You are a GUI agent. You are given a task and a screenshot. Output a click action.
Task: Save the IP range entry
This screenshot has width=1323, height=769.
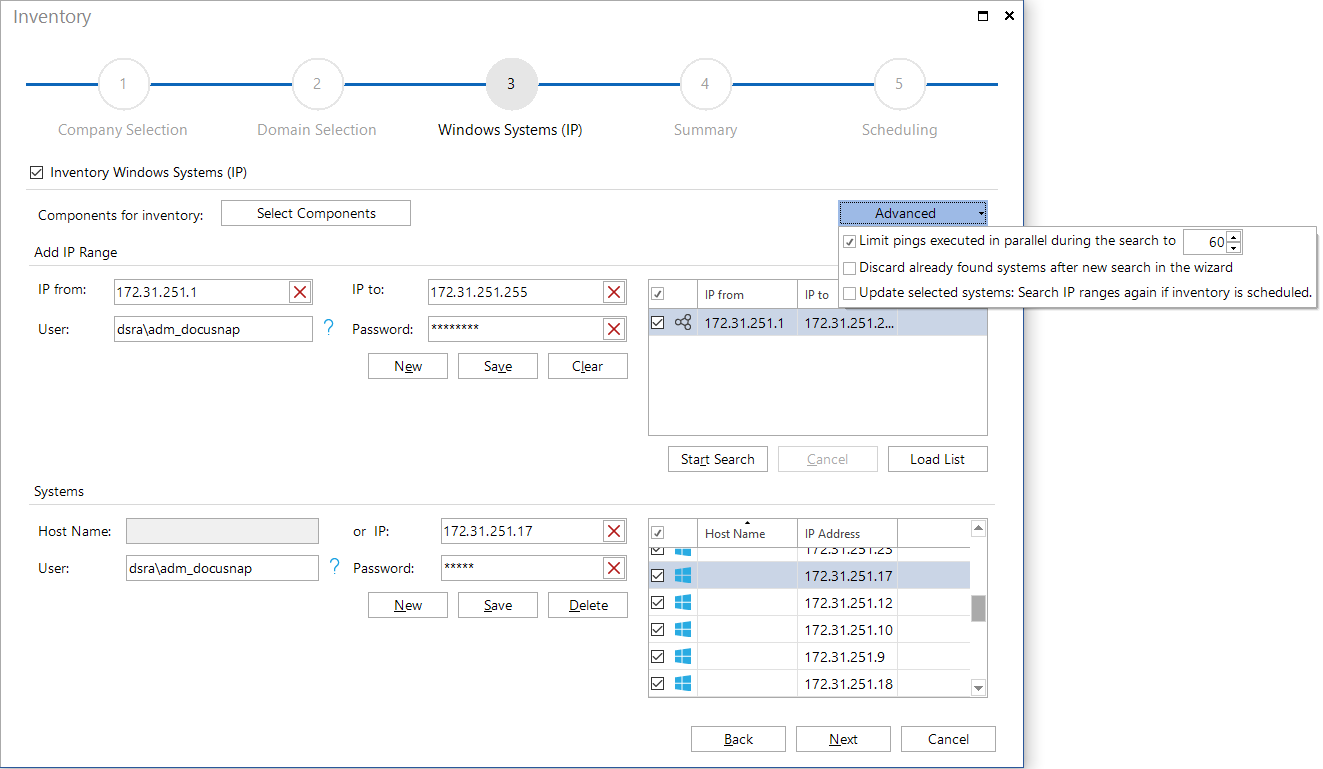(498, 366)
